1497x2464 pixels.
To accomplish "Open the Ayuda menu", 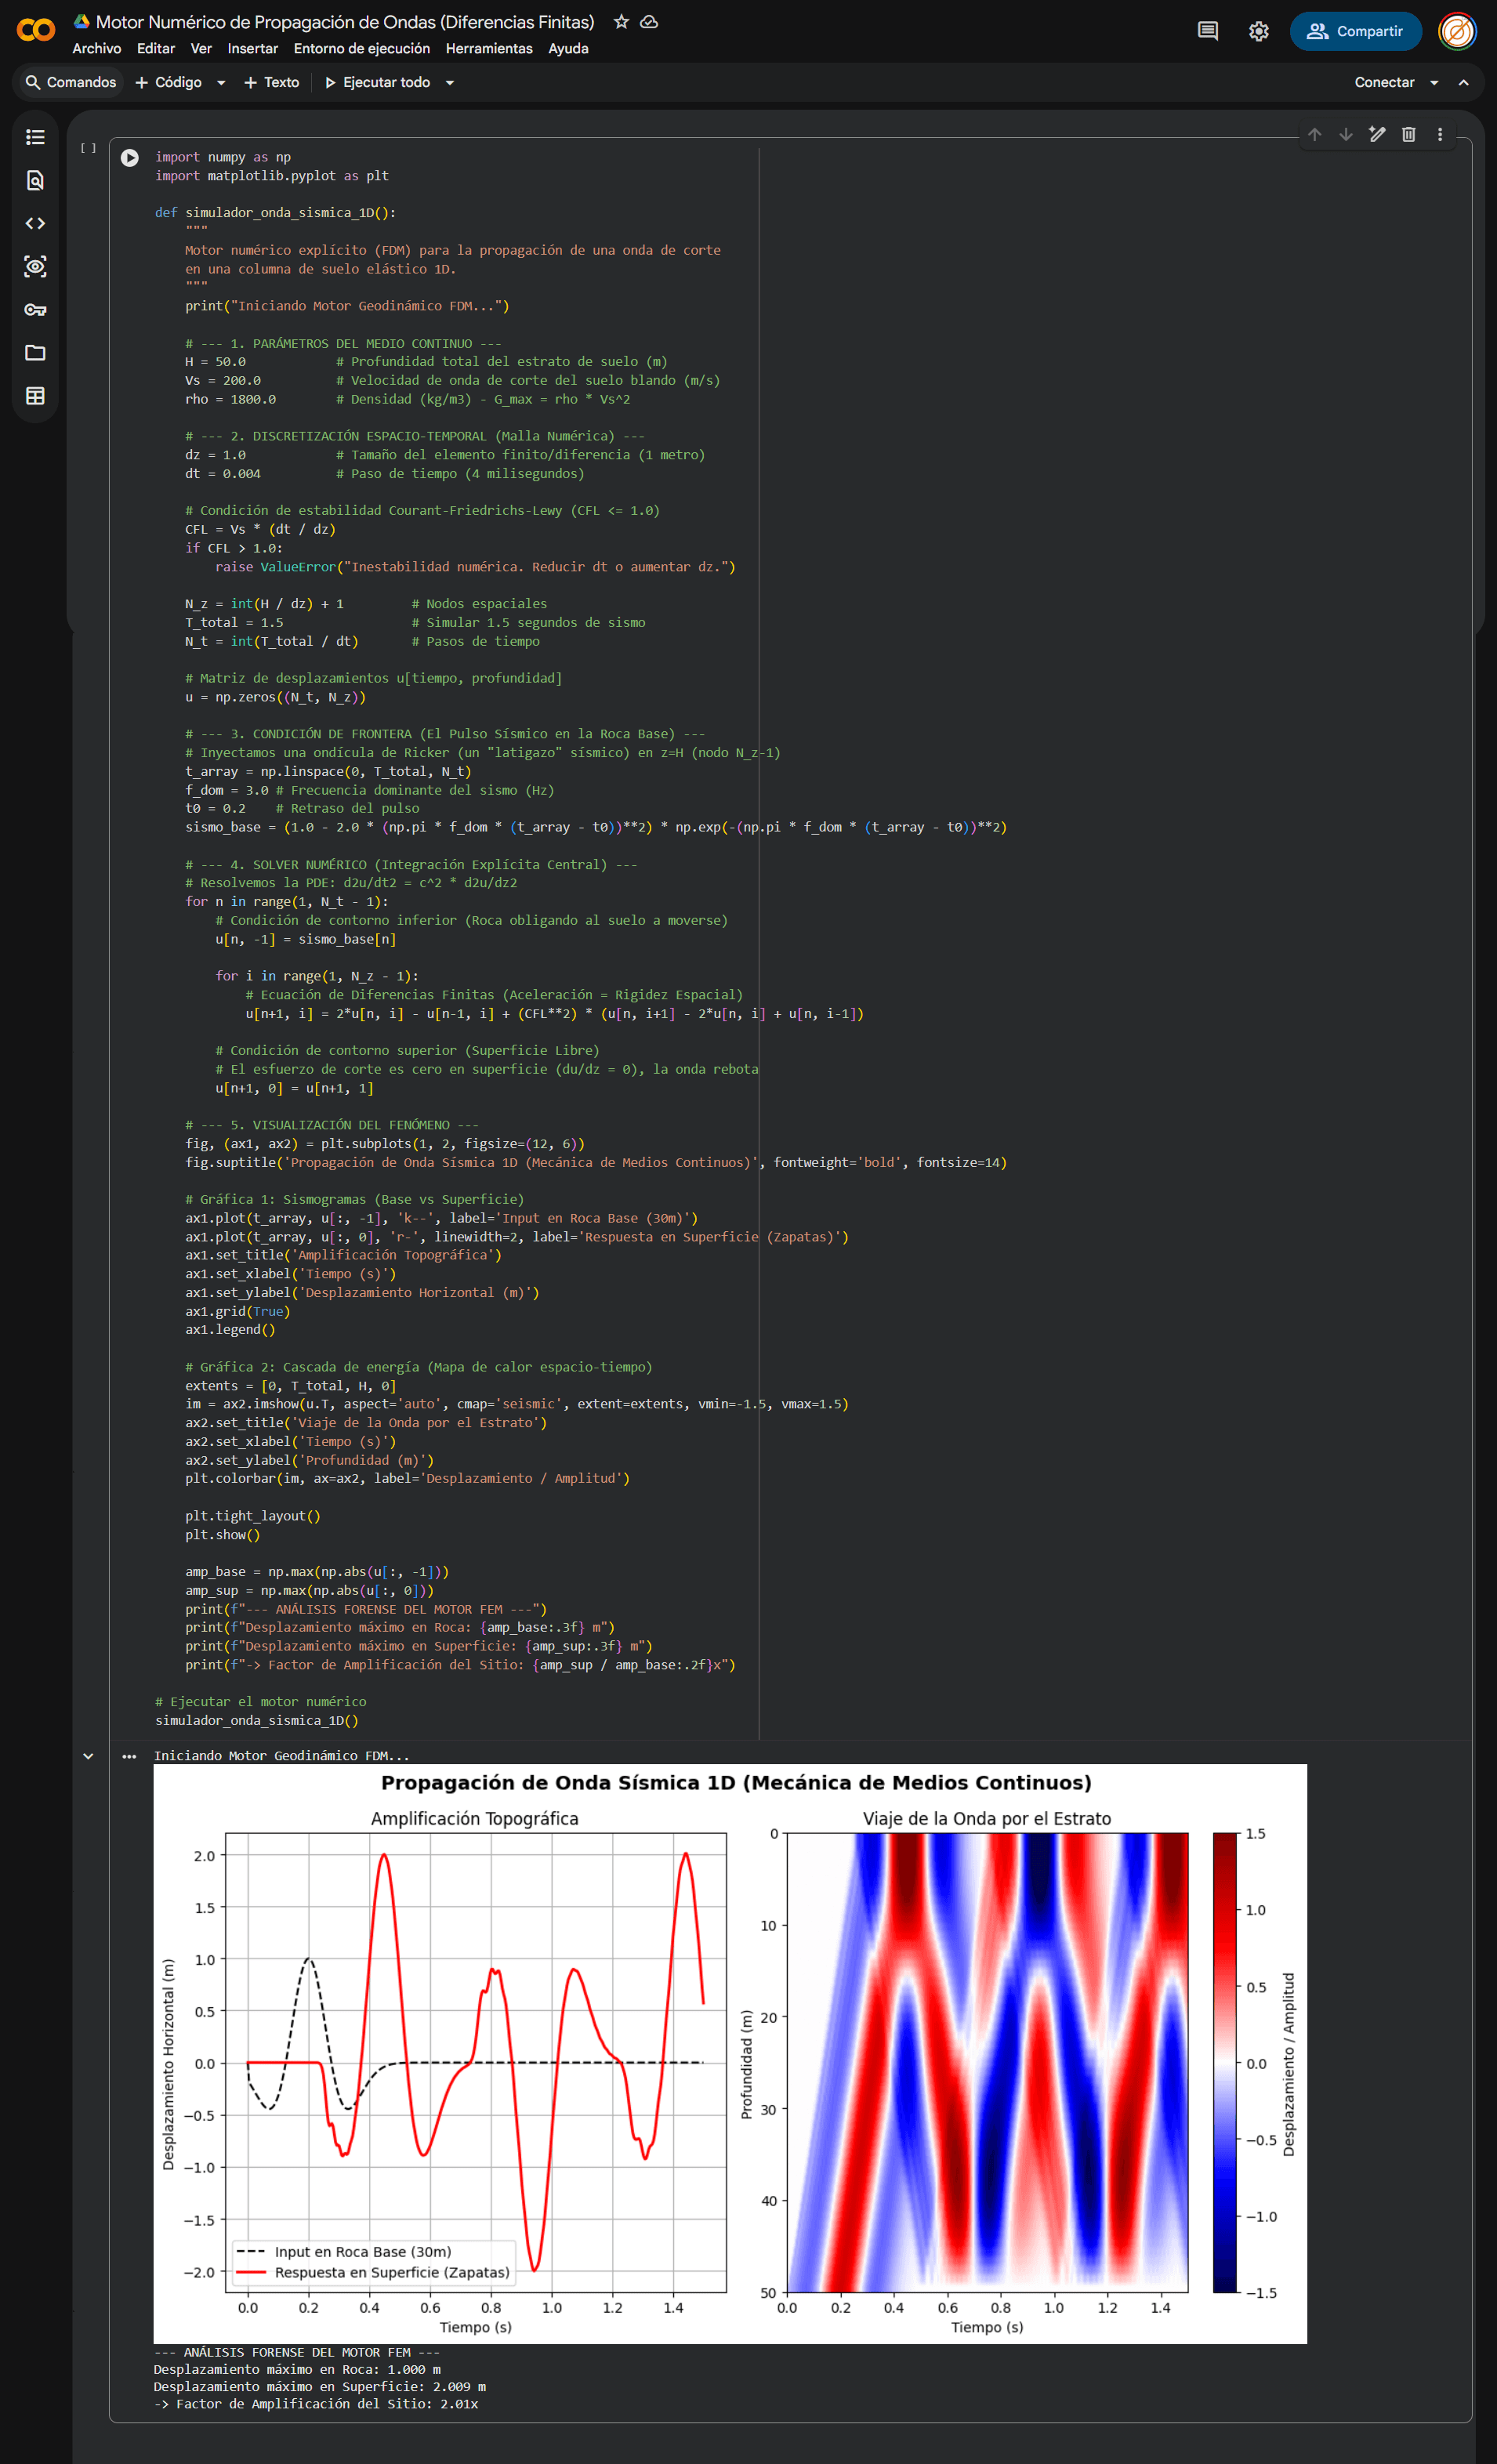I will coord(568,49).
